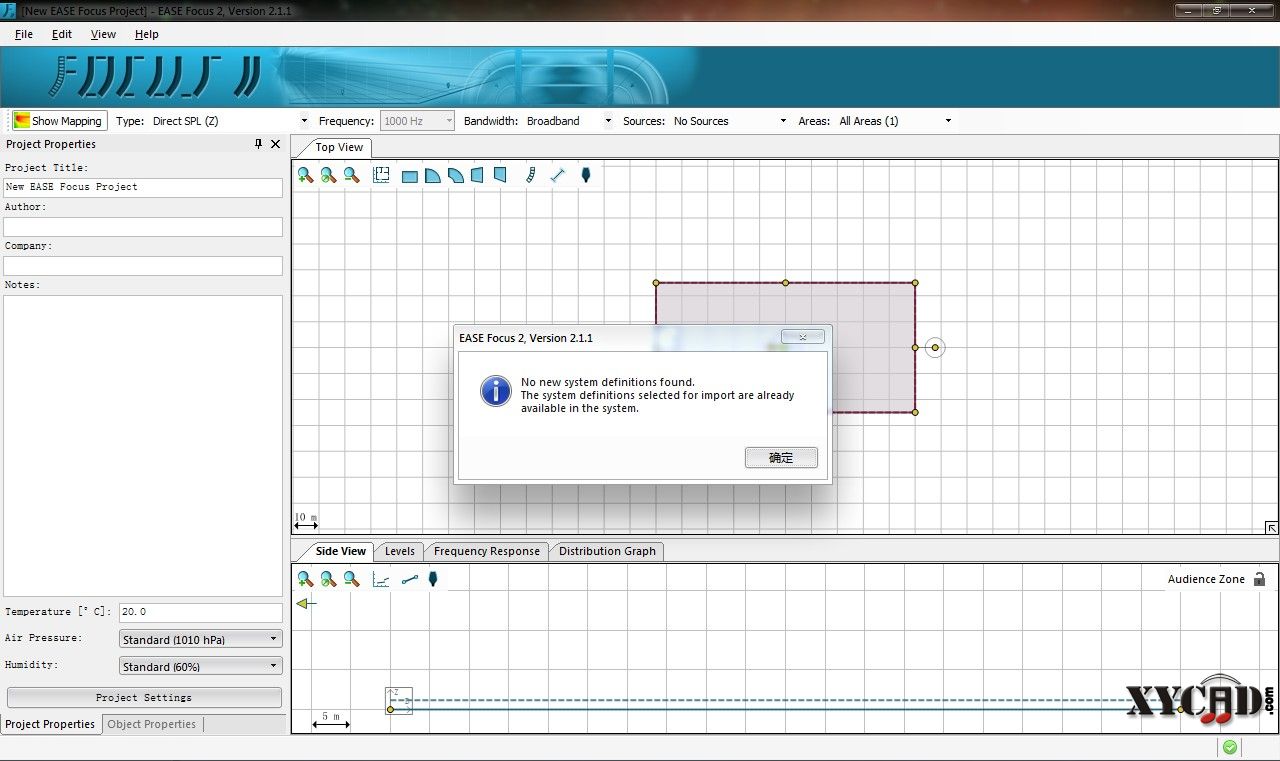1280x761 pixels.
Task: Pin the Project Properties panel
Action: click(259, 144)
